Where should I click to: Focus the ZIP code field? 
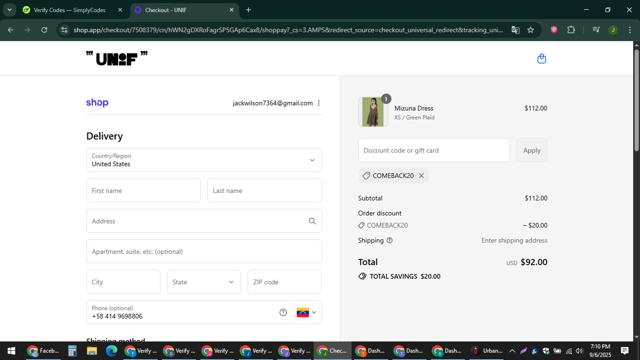(x=284, y=282)
